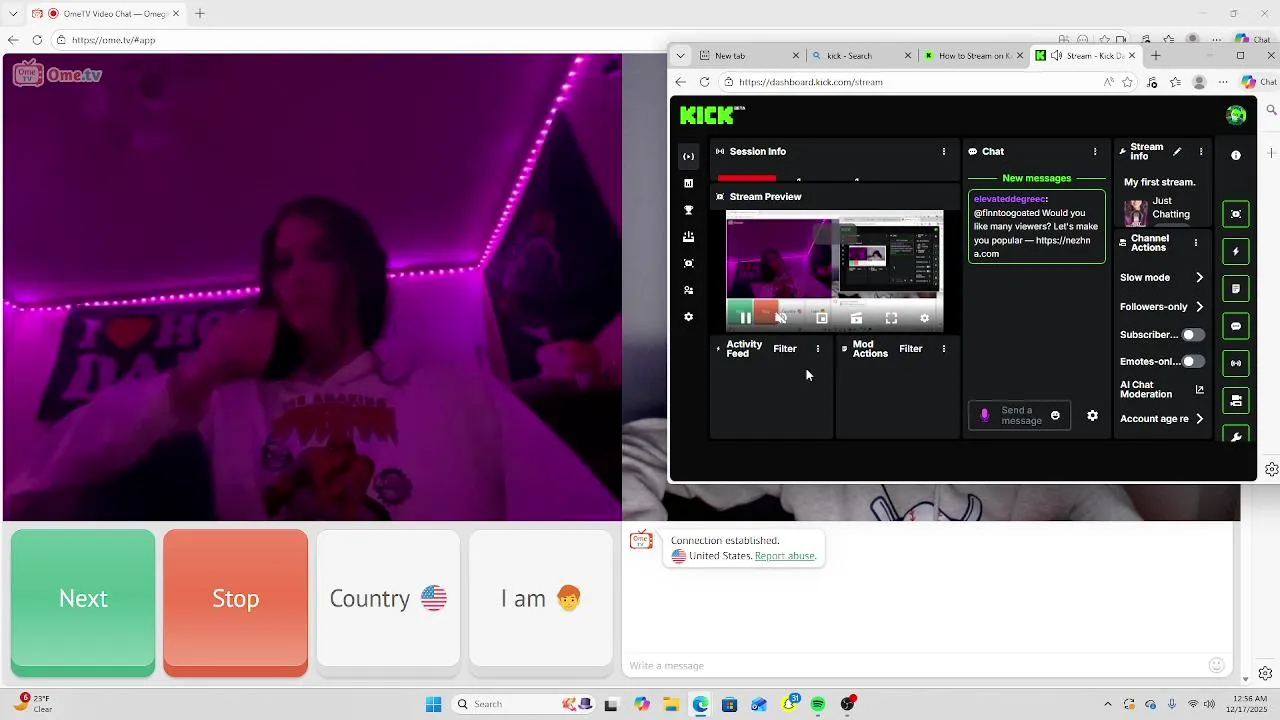Open the trophy achievements icon in Kick sidebar
The width and height of the screenshot is (1280, 720).
(x=688, y=210)
